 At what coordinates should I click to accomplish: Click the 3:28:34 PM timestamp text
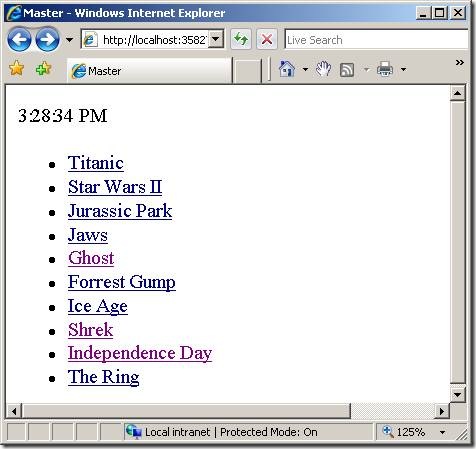[62, 116]
